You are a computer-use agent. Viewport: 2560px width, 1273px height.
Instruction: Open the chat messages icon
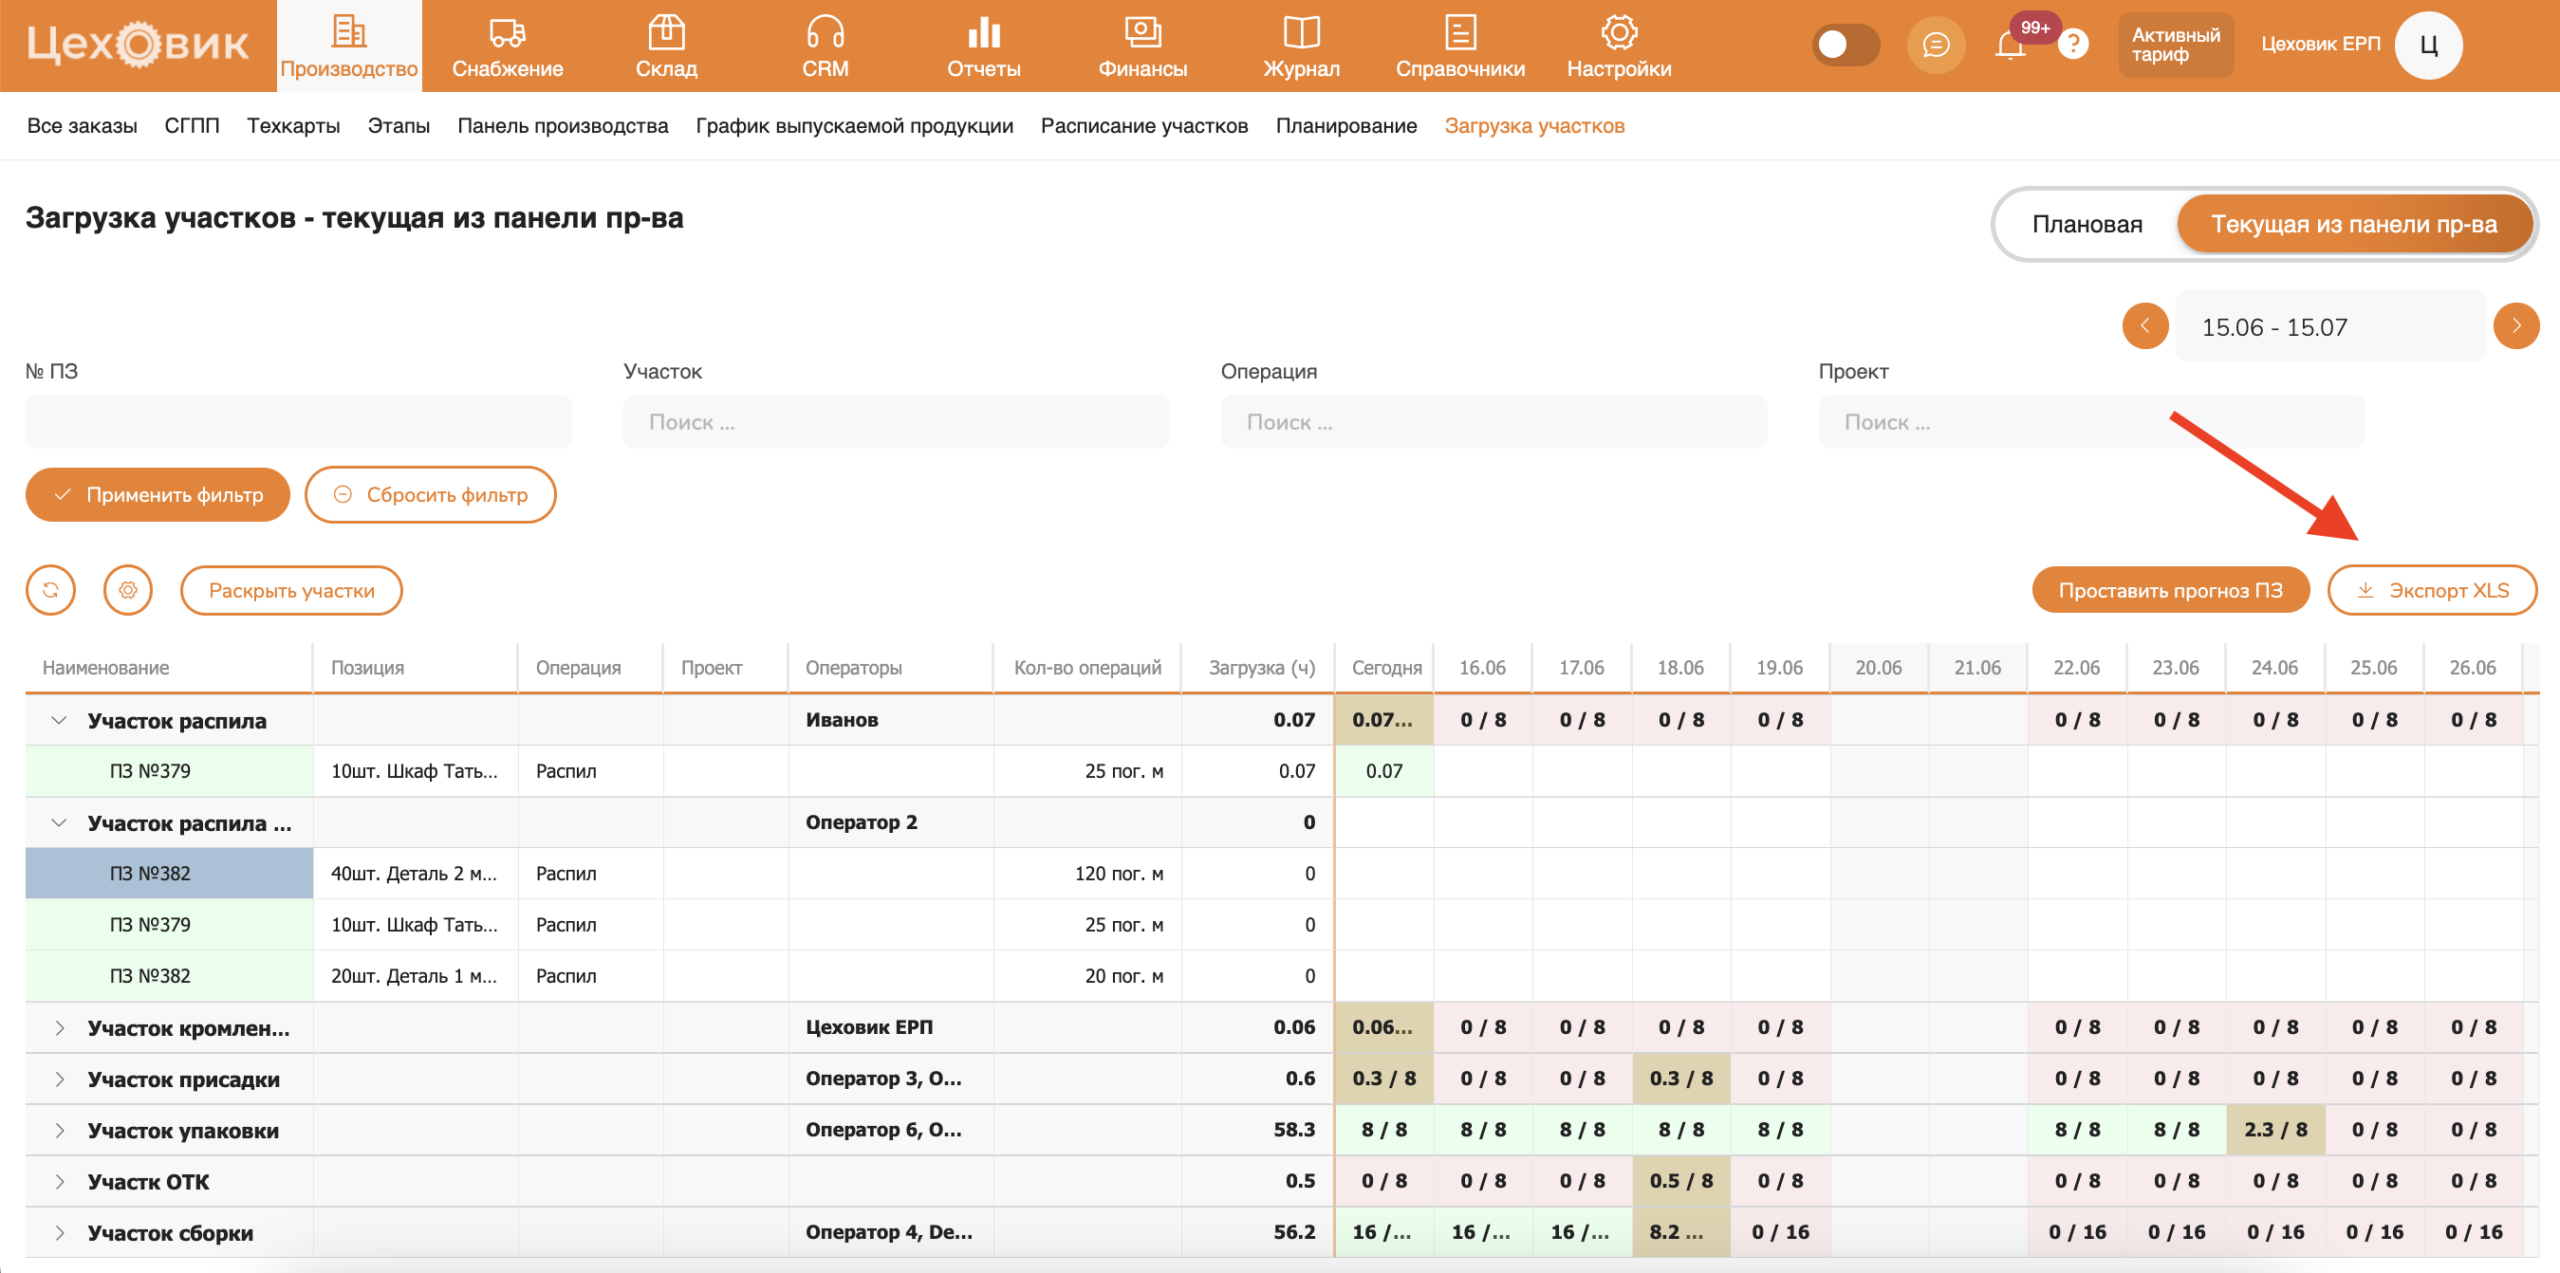click(1936, 45)
